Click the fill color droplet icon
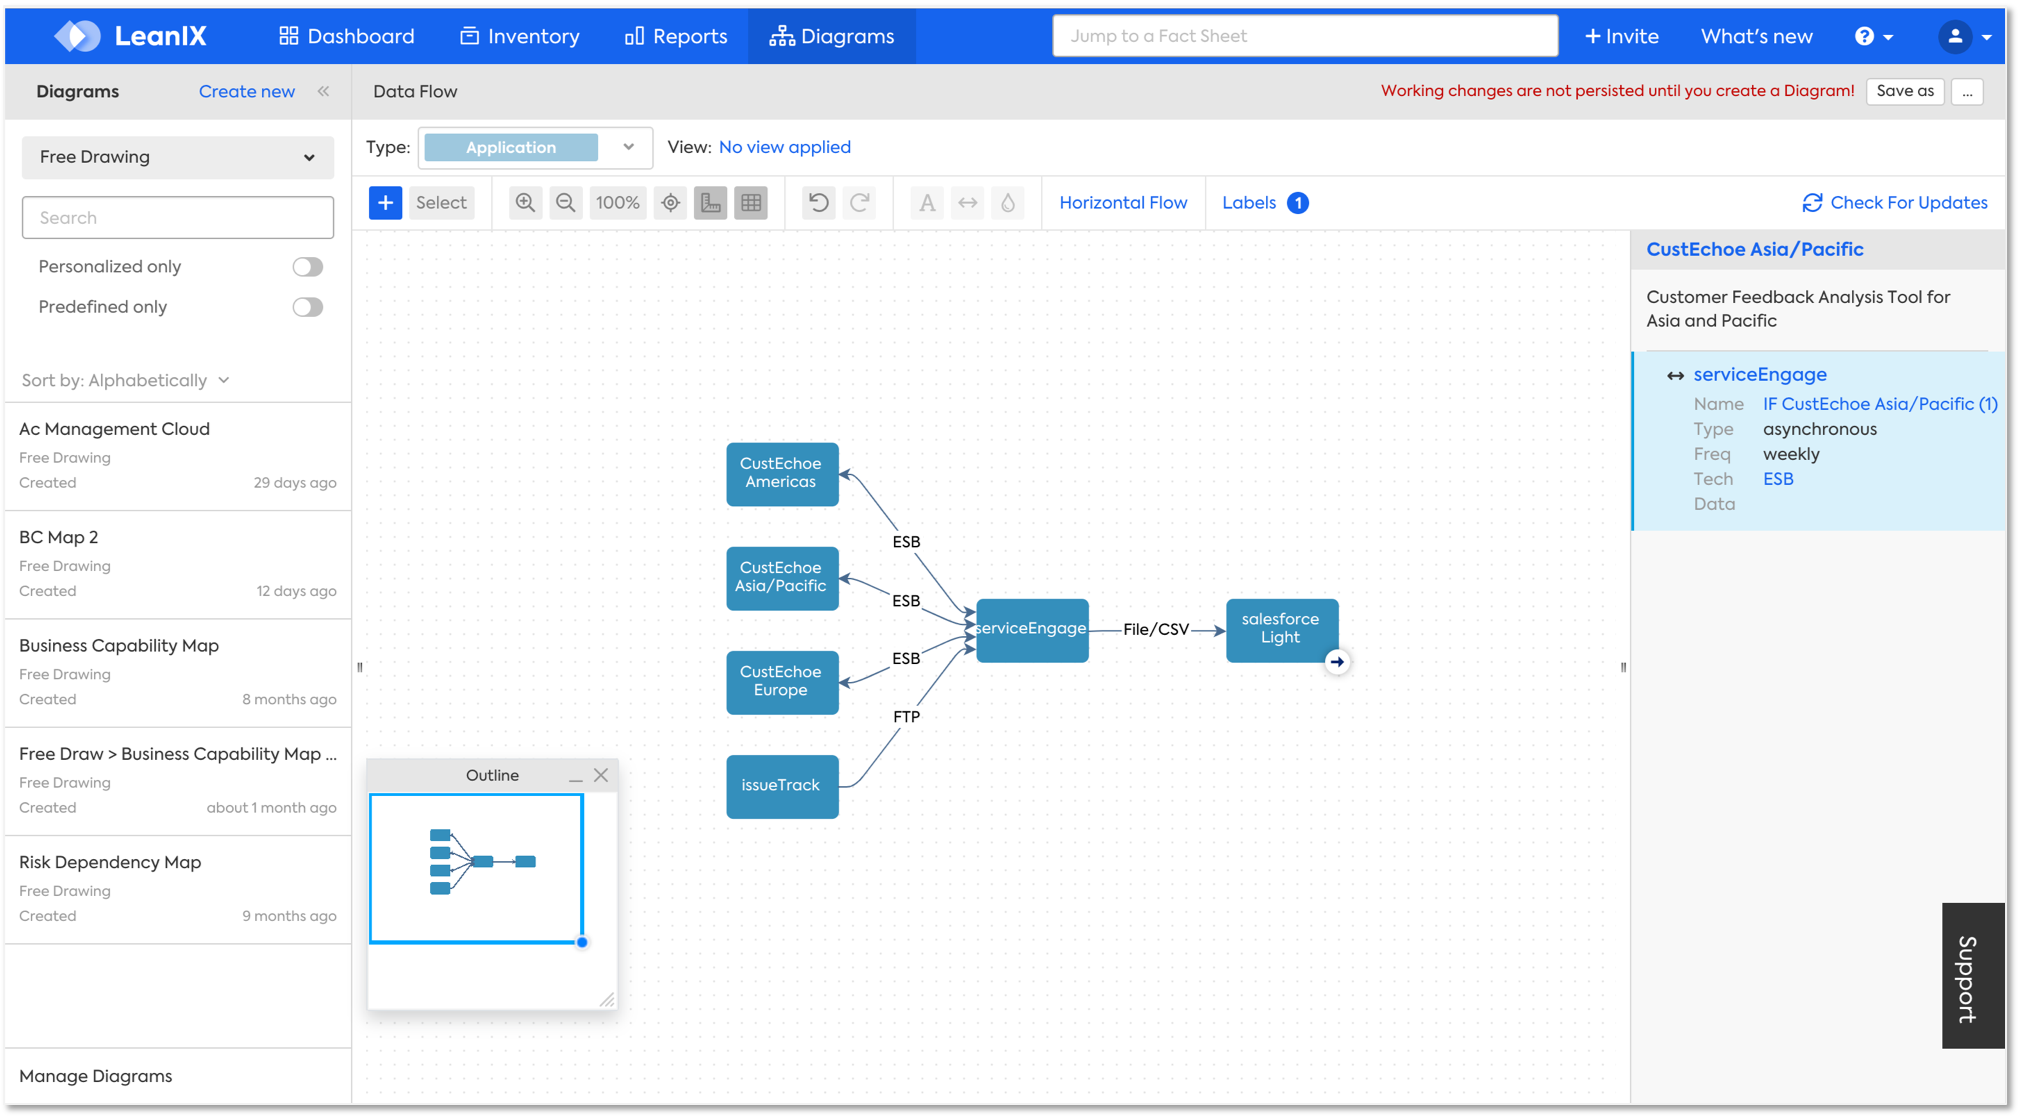This screenshot has height=1116, width=2018. 1008,203
